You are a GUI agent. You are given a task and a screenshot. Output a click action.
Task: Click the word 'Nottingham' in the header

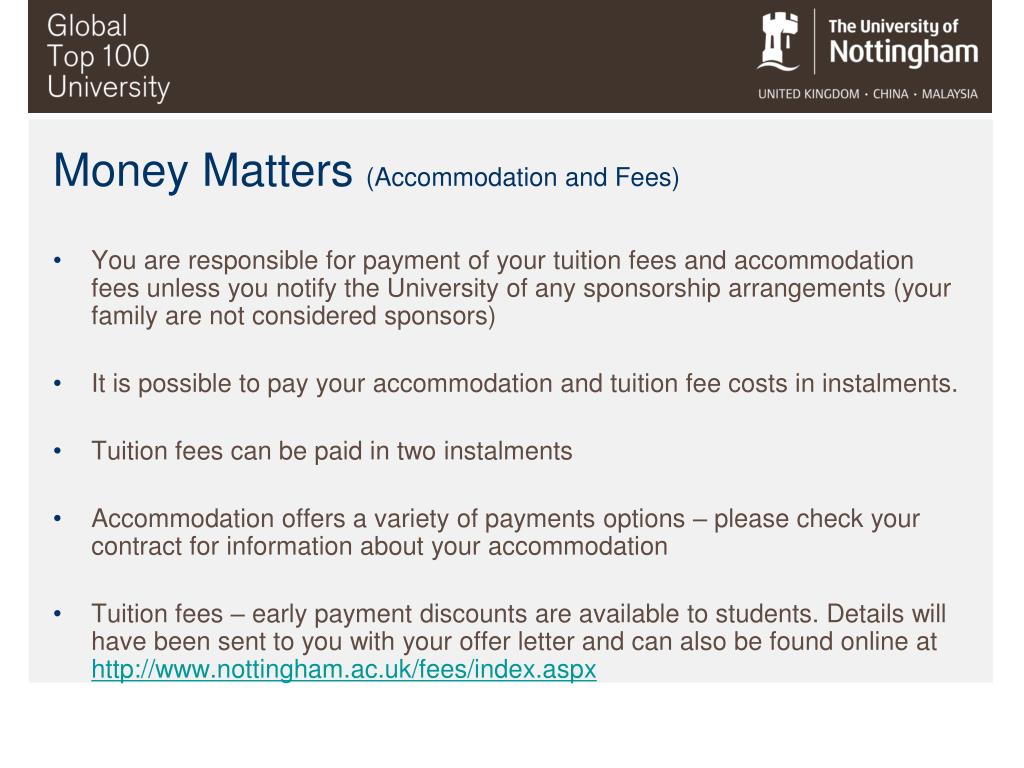(904, 52)
